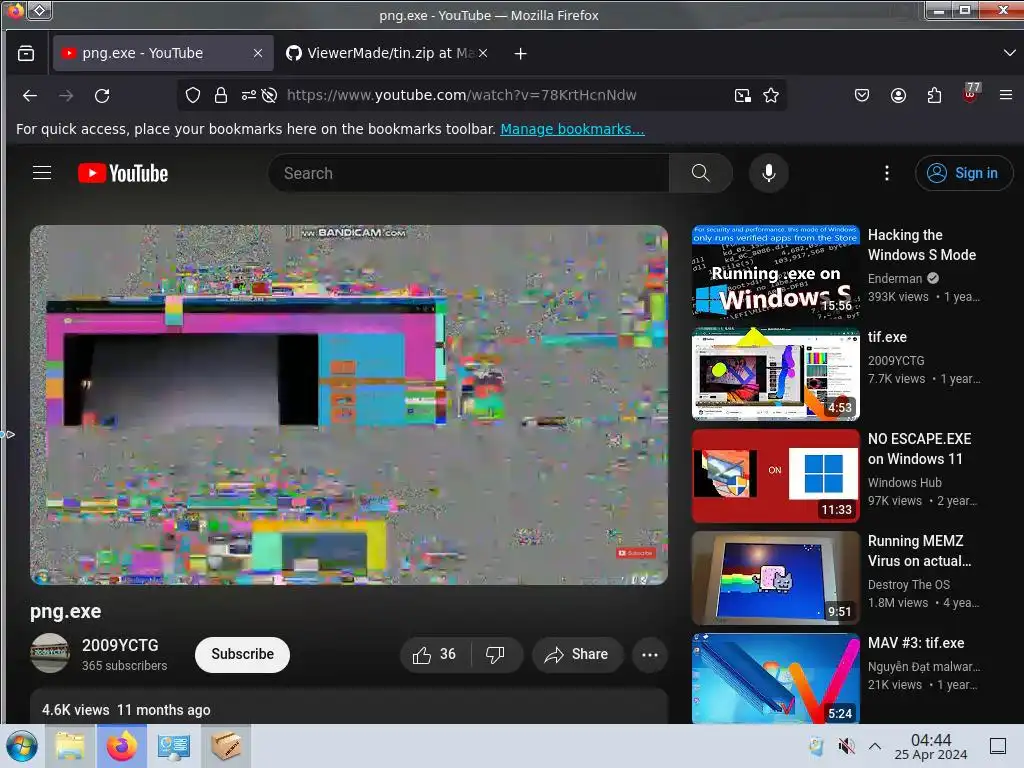Sign in to YouTube
This screenshot has height=768, width=1024.
click(964, 173)
